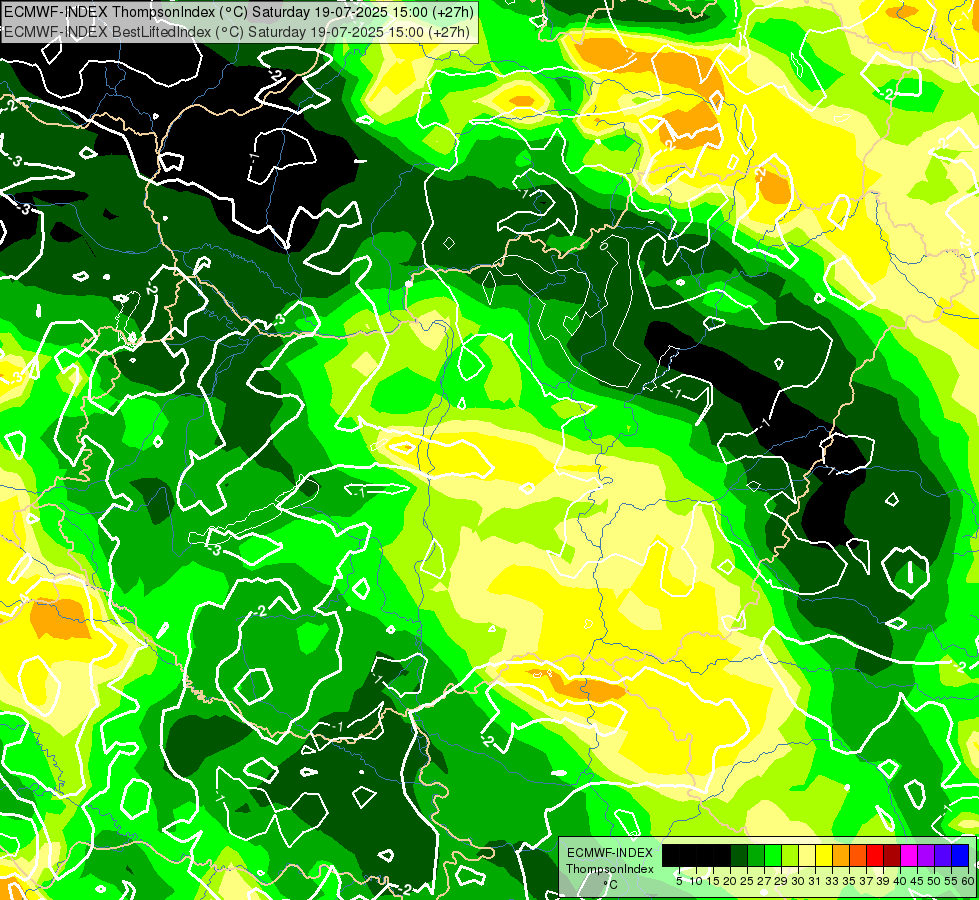The image size is (979, 900).
Task: Click the magenta 40–45 legend swatch
Action: pyautogui.click(x=909, y=855)
